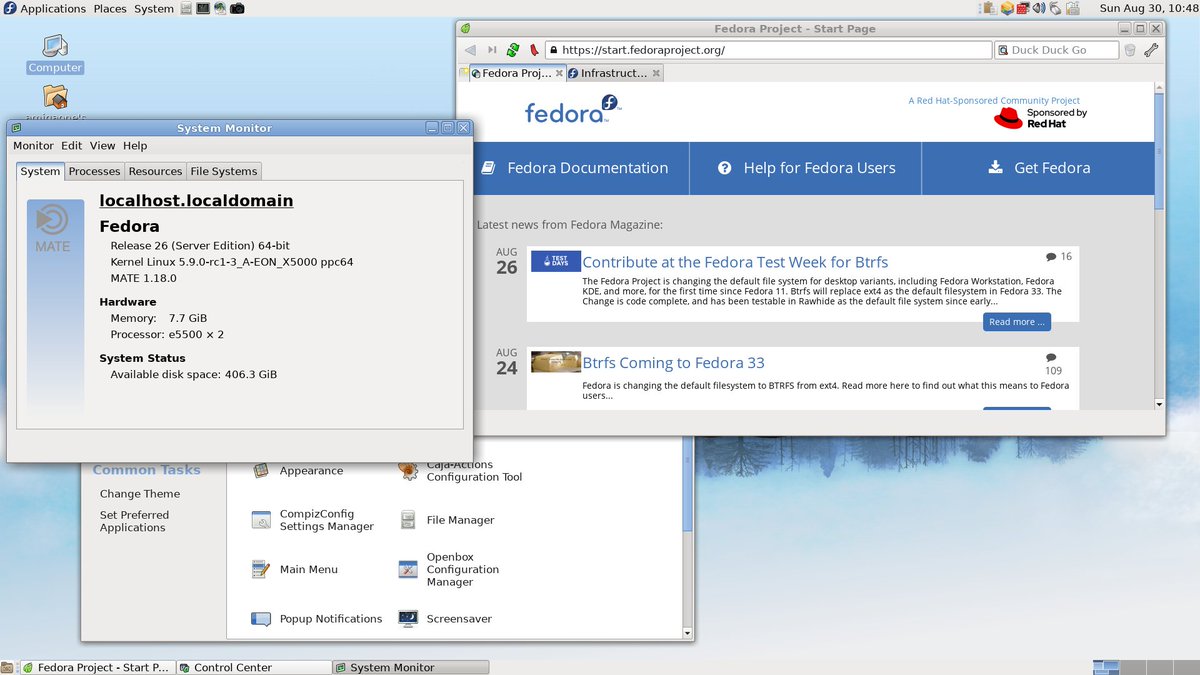Viewport: 1200px width, 675px height.
Task: Open browser wrench settings menu
Action: pos(1151,50)
